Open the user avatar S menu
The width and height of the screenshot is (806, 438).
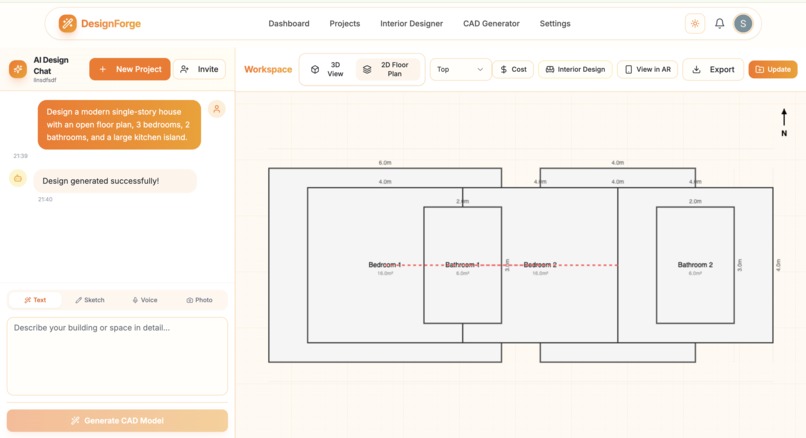pyautogui.click(x=743, y=24)
